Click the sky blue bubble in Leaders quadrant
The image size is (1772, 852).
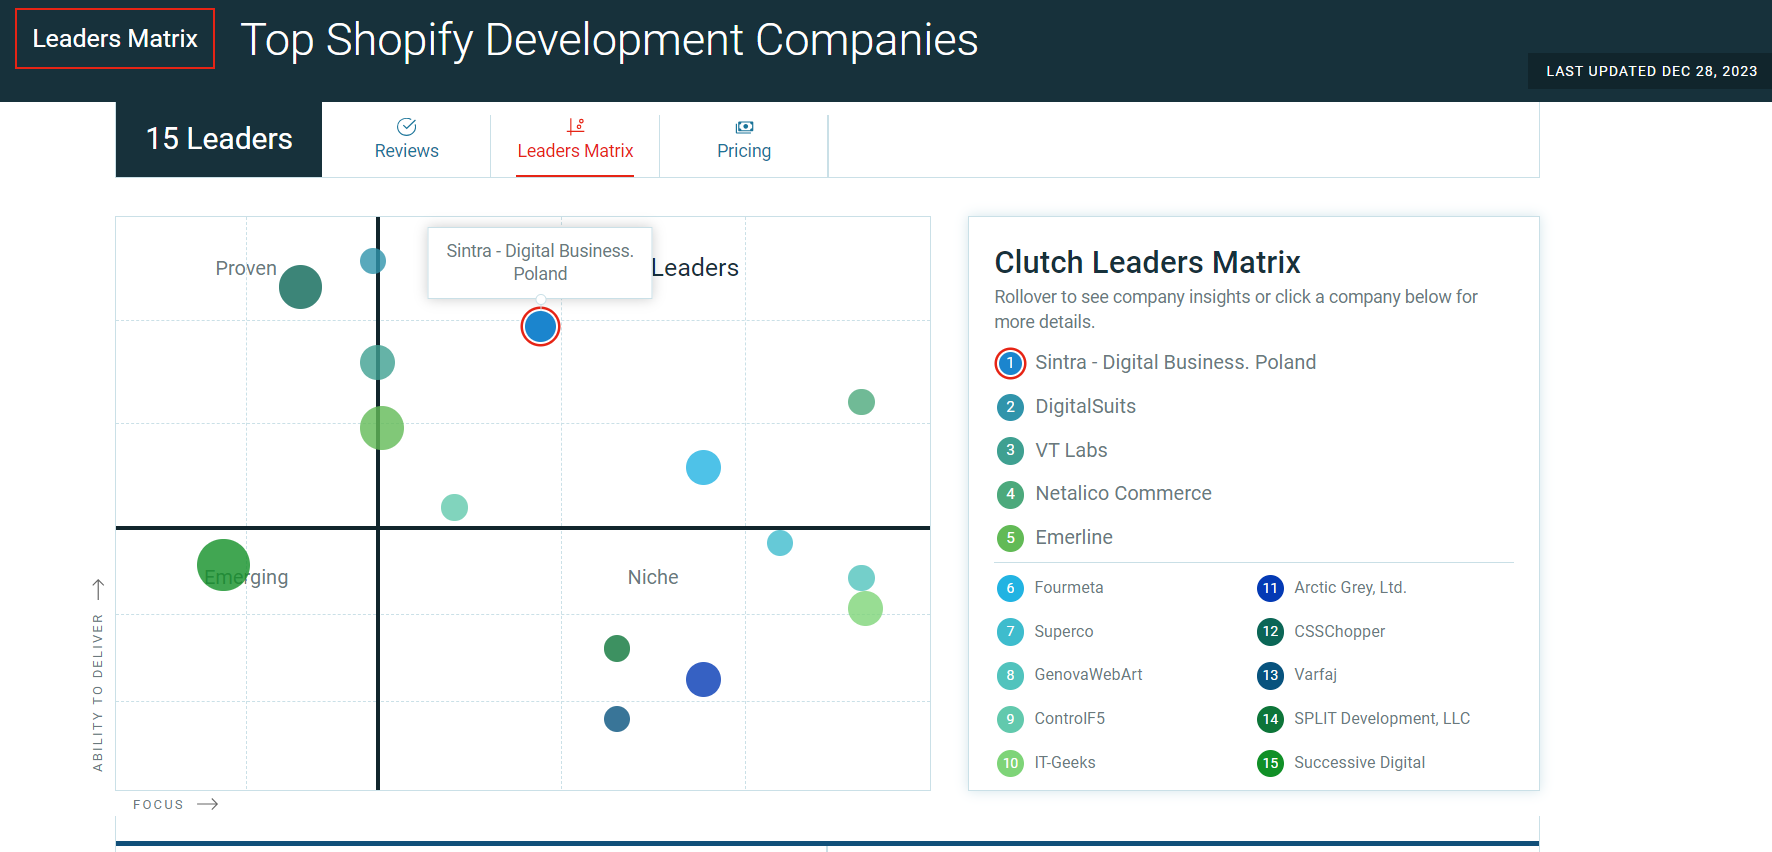coord(703,467)
